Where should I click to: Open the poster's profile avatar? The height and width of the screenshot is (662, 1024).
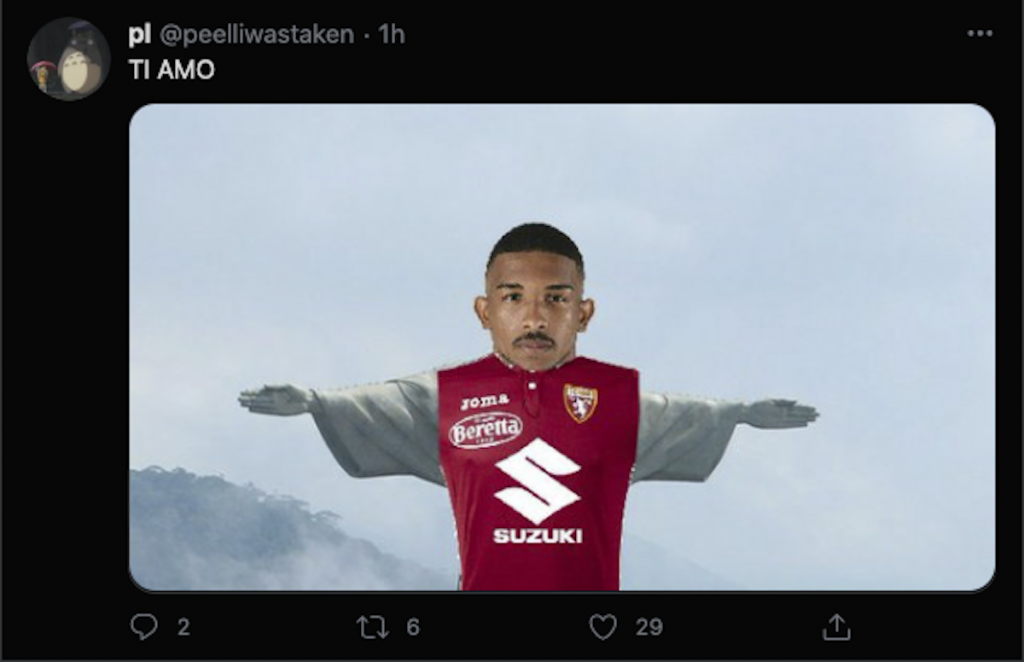click(x=68, y=58)
